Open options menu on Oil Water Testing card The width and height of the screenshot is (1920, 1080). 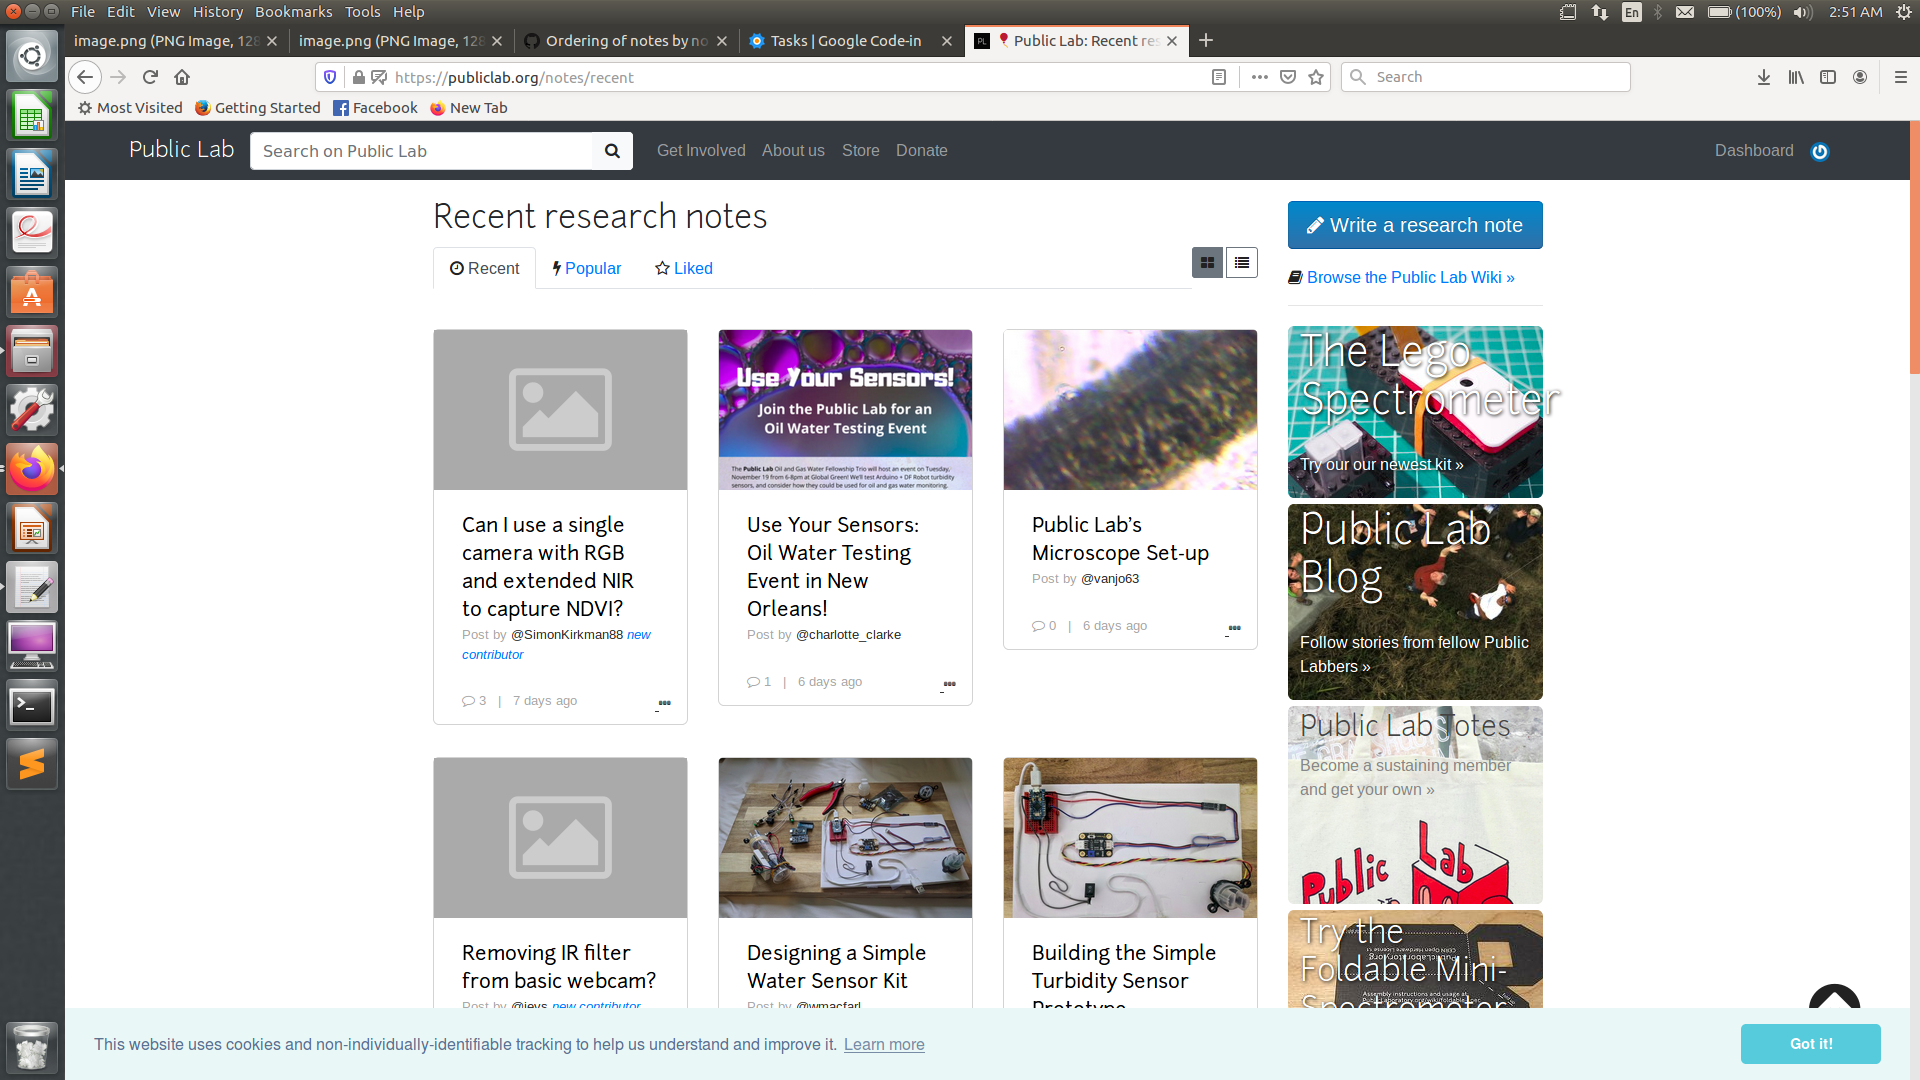[949, 684]
